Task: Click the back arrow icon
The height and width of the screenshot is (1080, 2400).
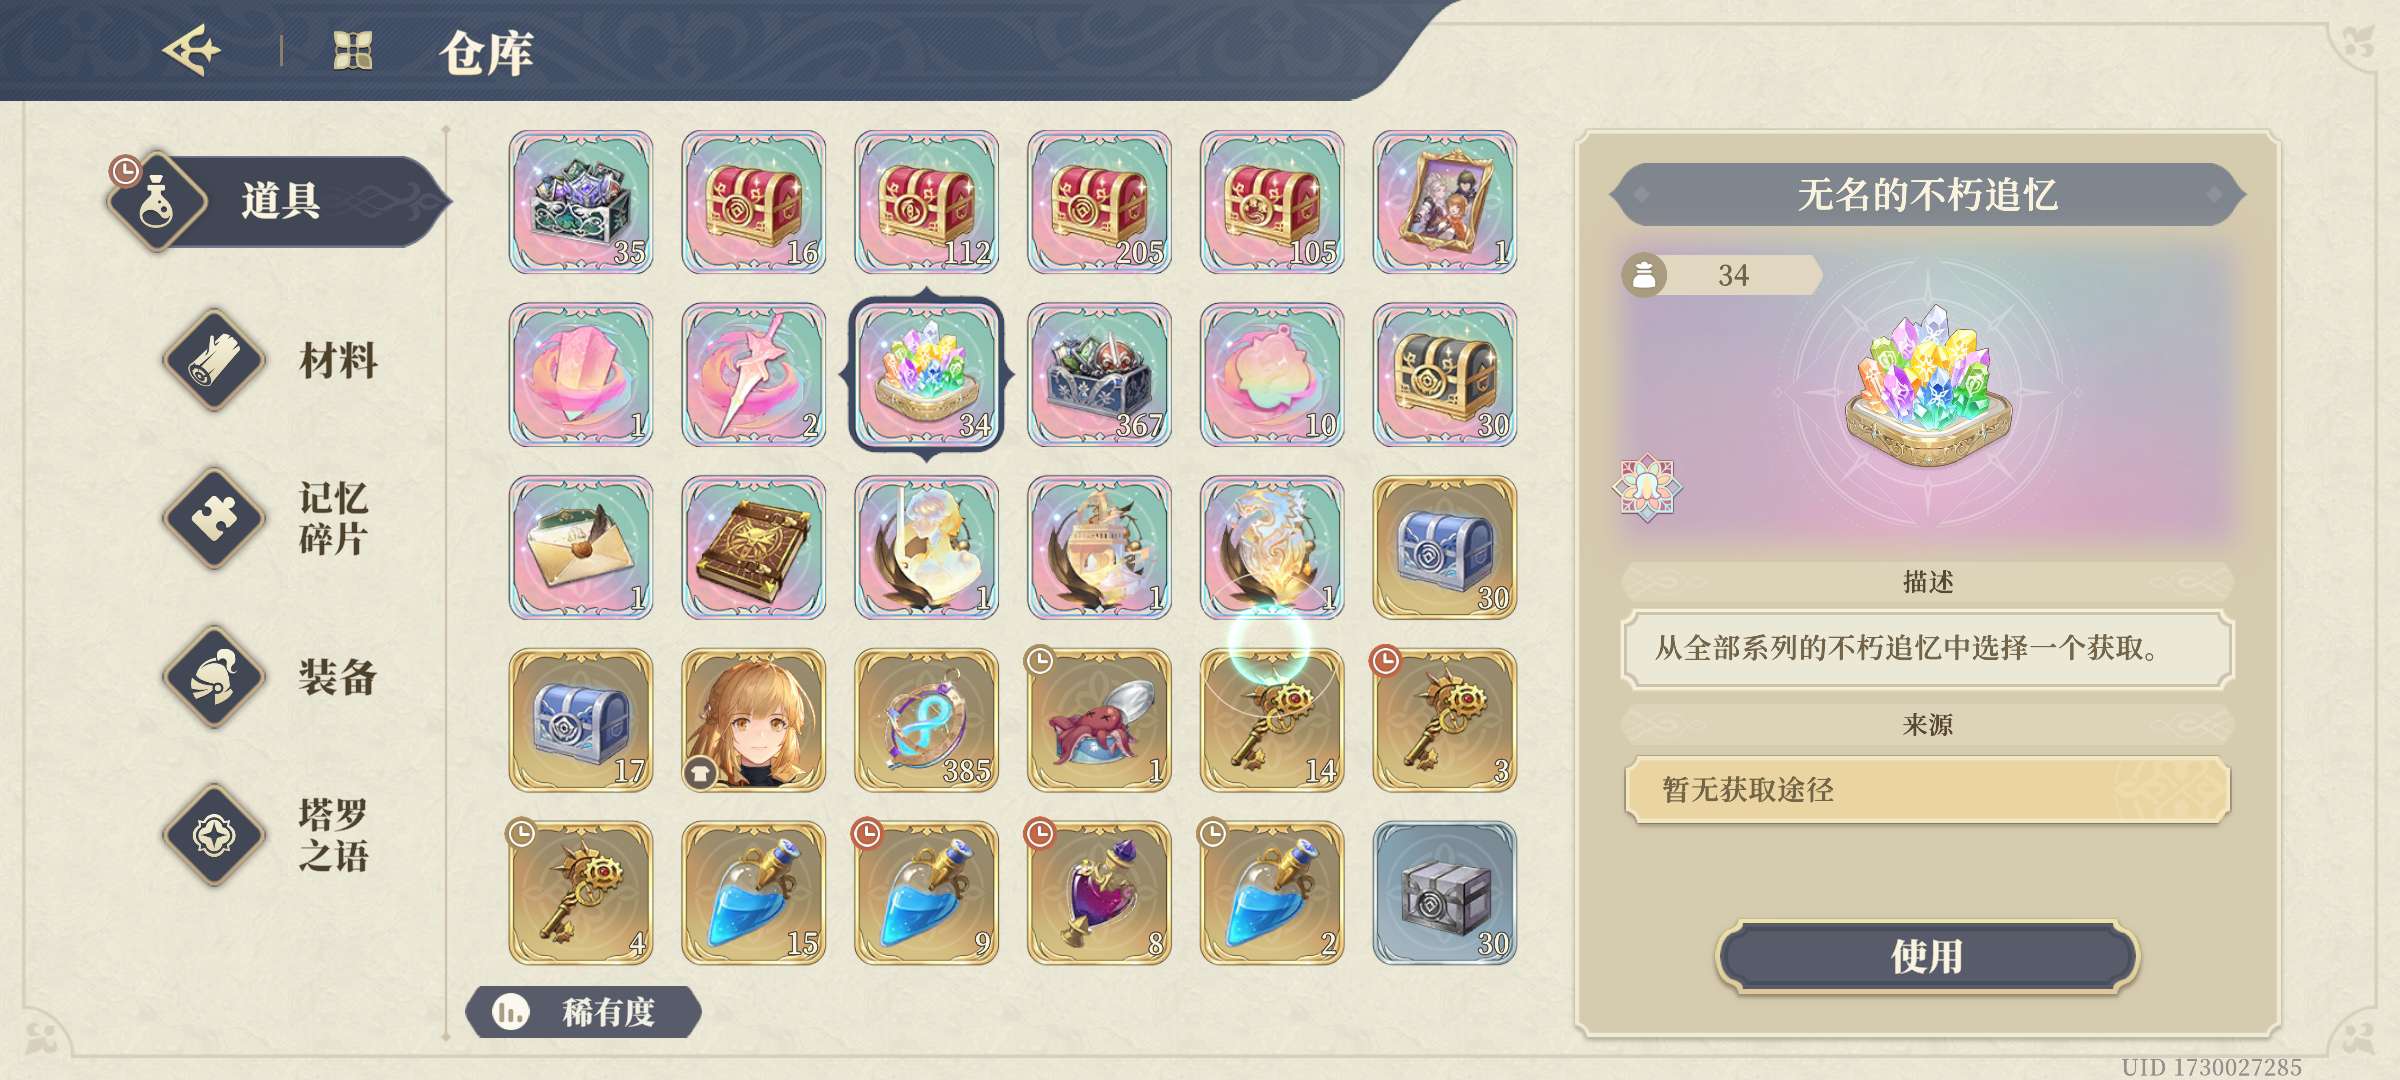Action: click(192, 50)
